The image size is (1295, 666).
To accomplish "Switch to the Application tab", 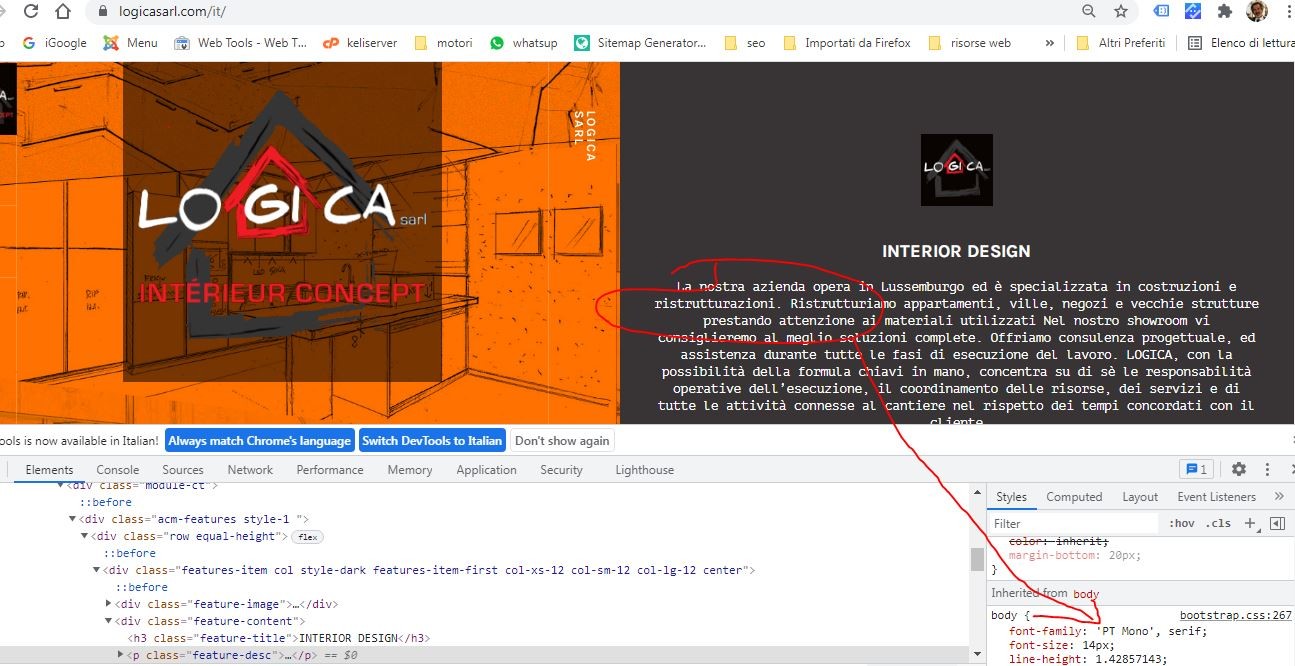I will pos(487,470).
